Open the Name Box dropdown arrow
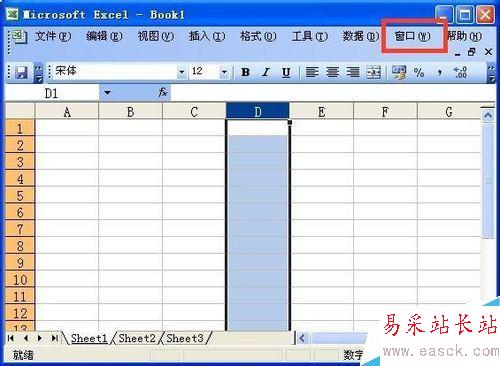 point(107,92)
